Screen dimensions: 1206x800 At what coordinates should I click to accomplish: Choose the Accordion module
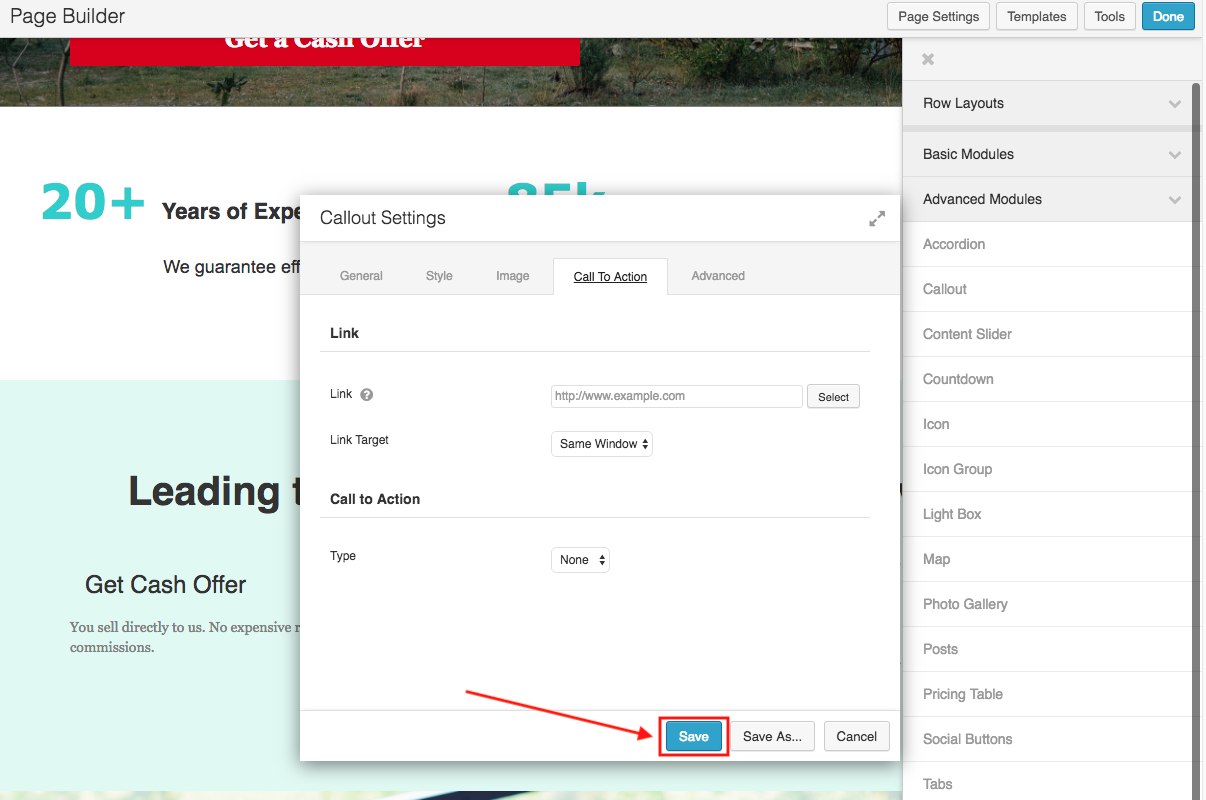tap(1047, 244)
